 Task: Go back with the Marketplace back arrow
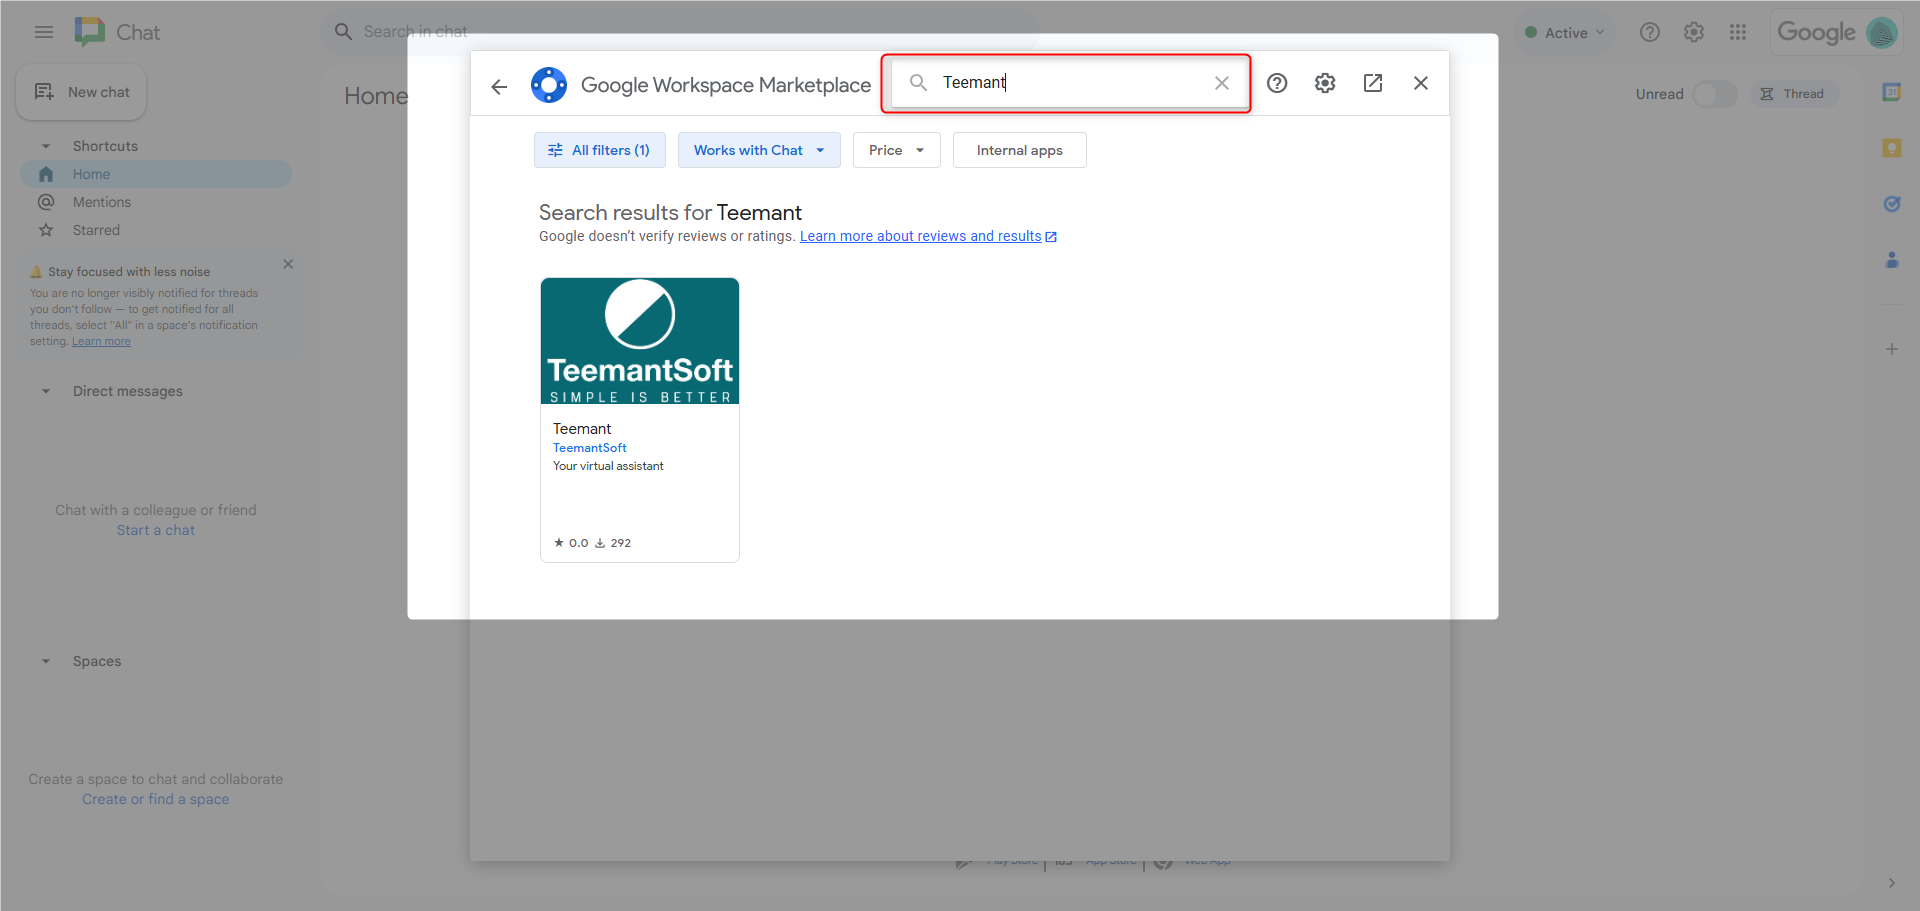coord(499,86)
